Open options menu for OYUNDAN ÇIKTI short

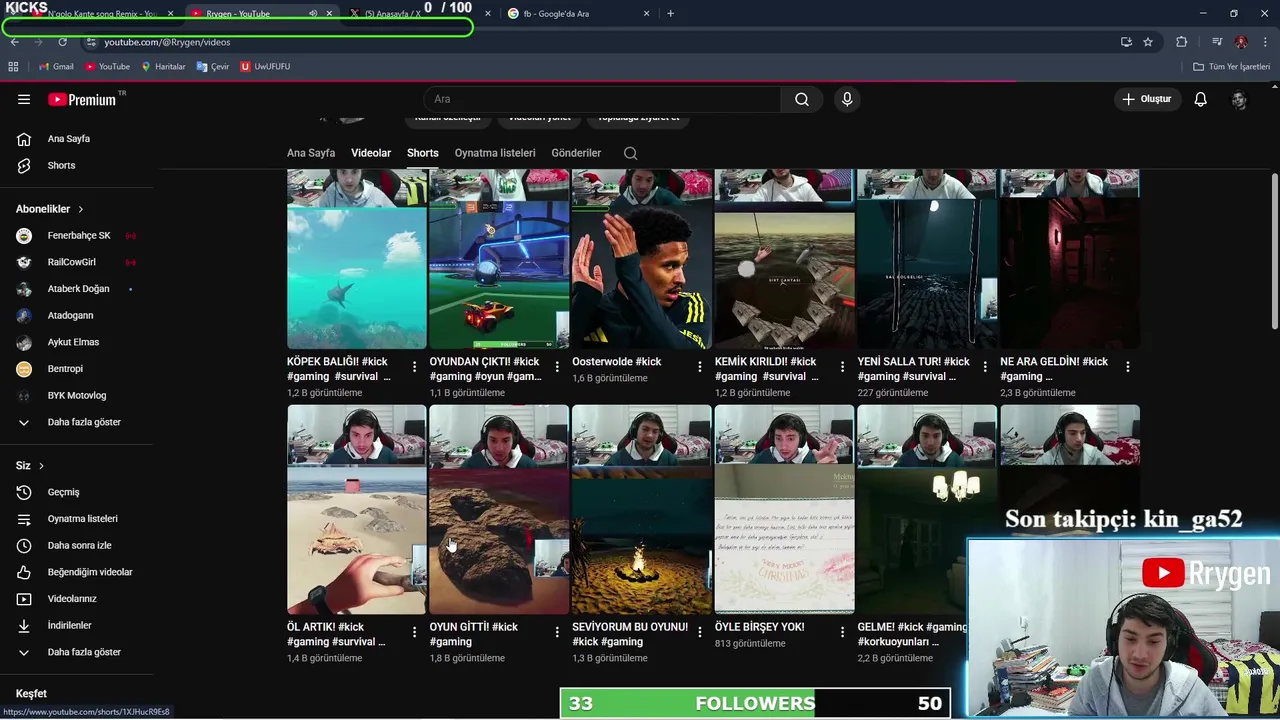pos(557,367)
